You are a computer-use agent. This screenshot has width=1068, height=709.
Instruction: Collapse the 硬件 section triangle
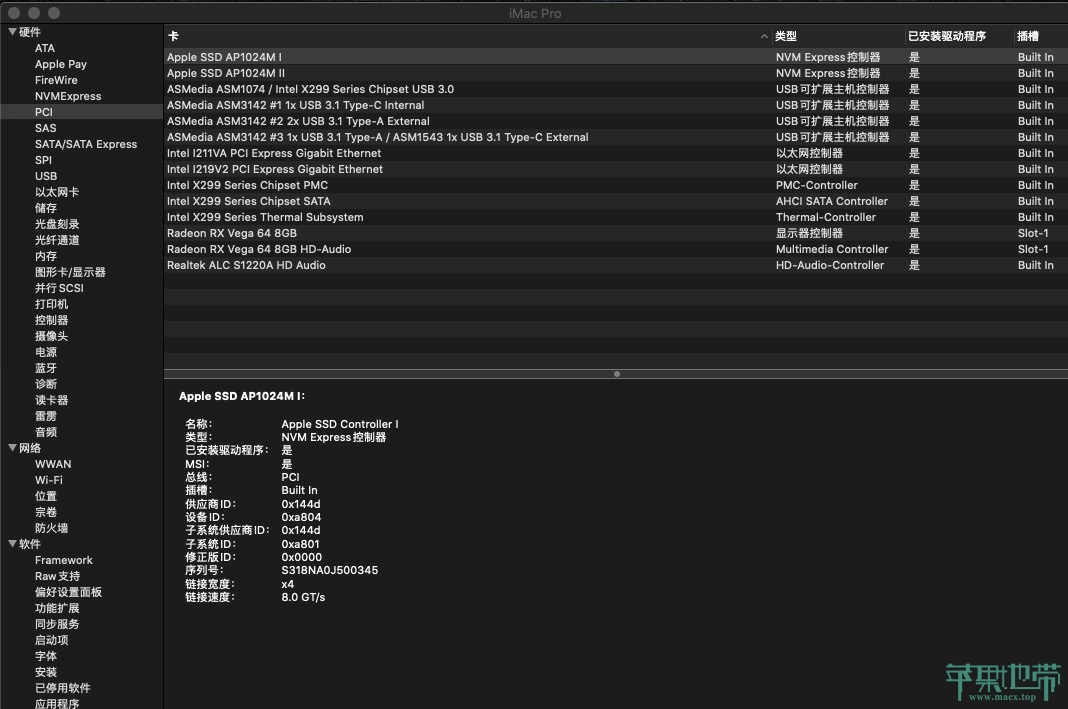[x=12, y=32]
